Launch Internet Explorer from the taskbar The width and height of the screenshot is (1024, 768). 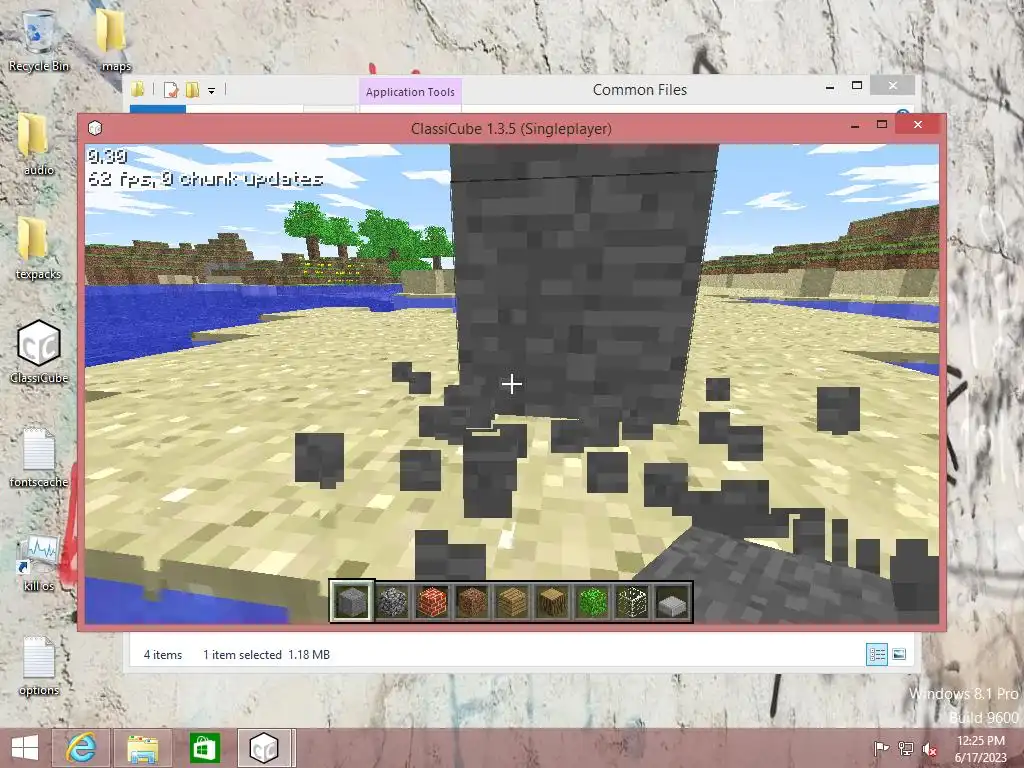coord(81,748)
